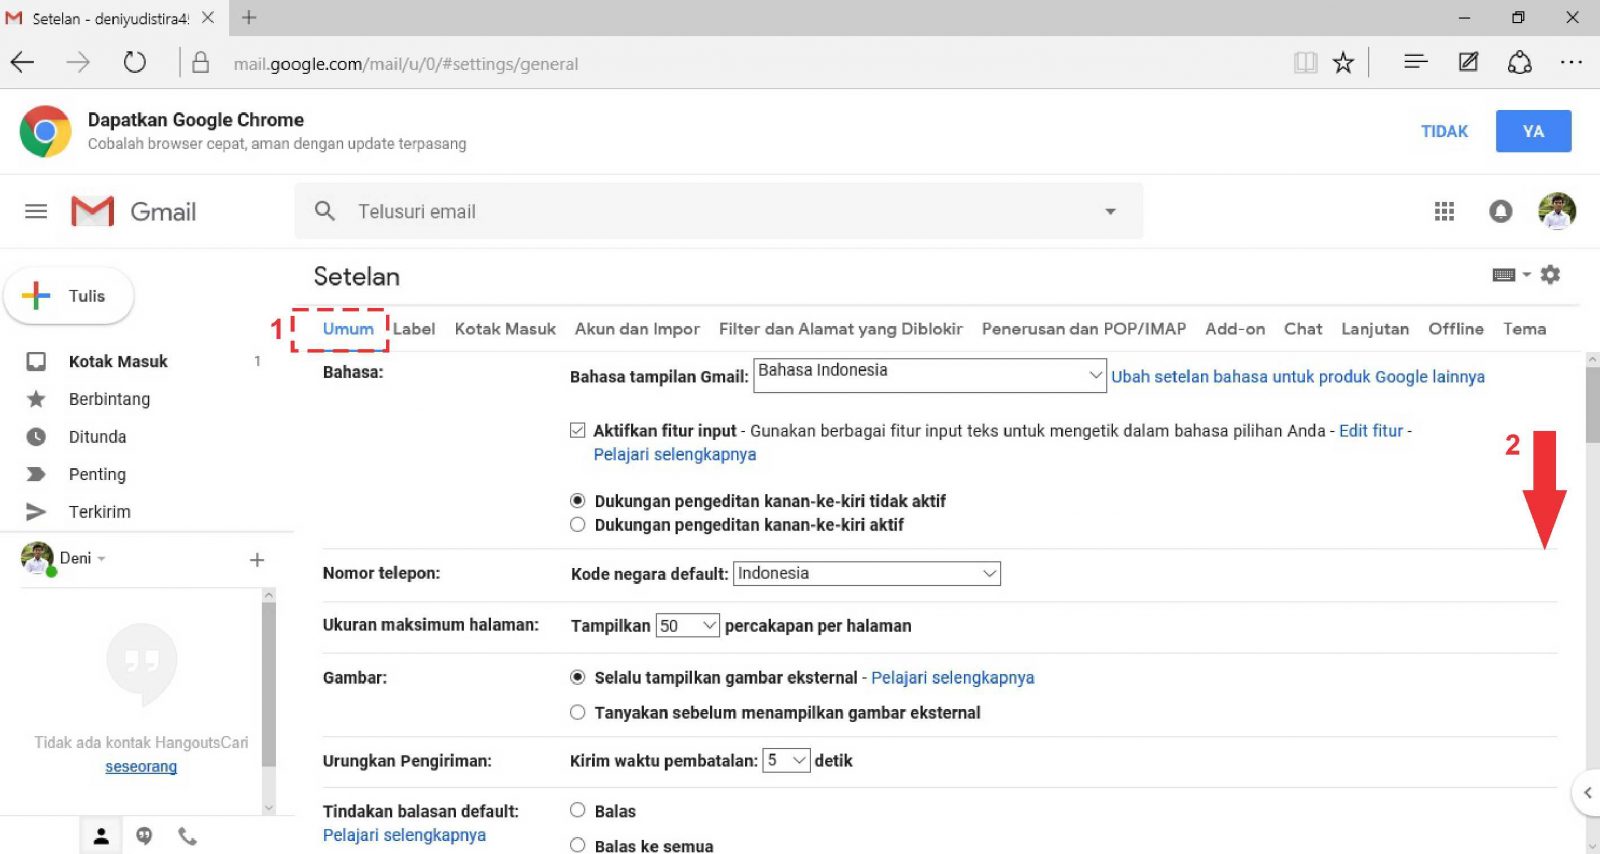Click the browser refresh icon

click(134, 63)
